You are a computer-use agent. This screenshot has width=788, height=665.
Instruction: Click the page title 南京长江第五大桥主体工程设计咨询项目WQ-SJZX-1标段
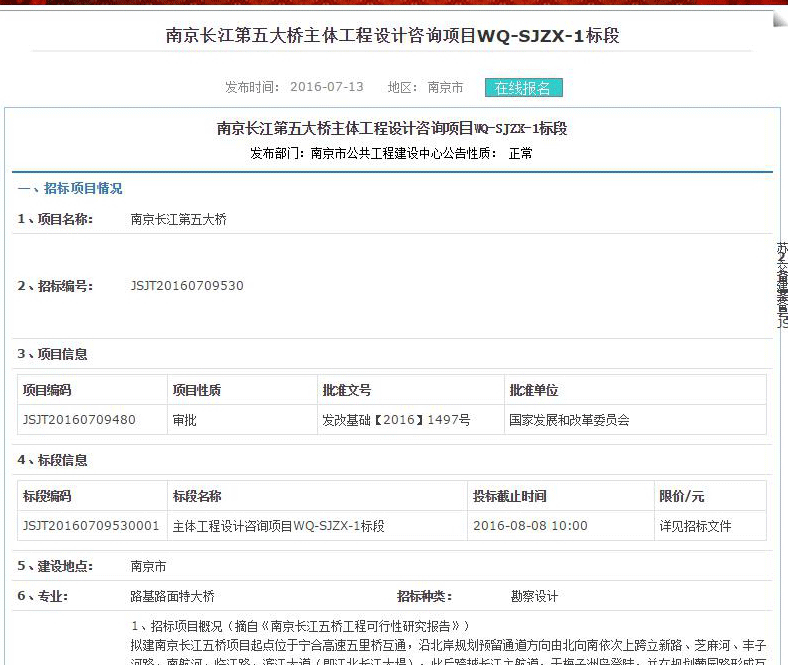[392, 36]
